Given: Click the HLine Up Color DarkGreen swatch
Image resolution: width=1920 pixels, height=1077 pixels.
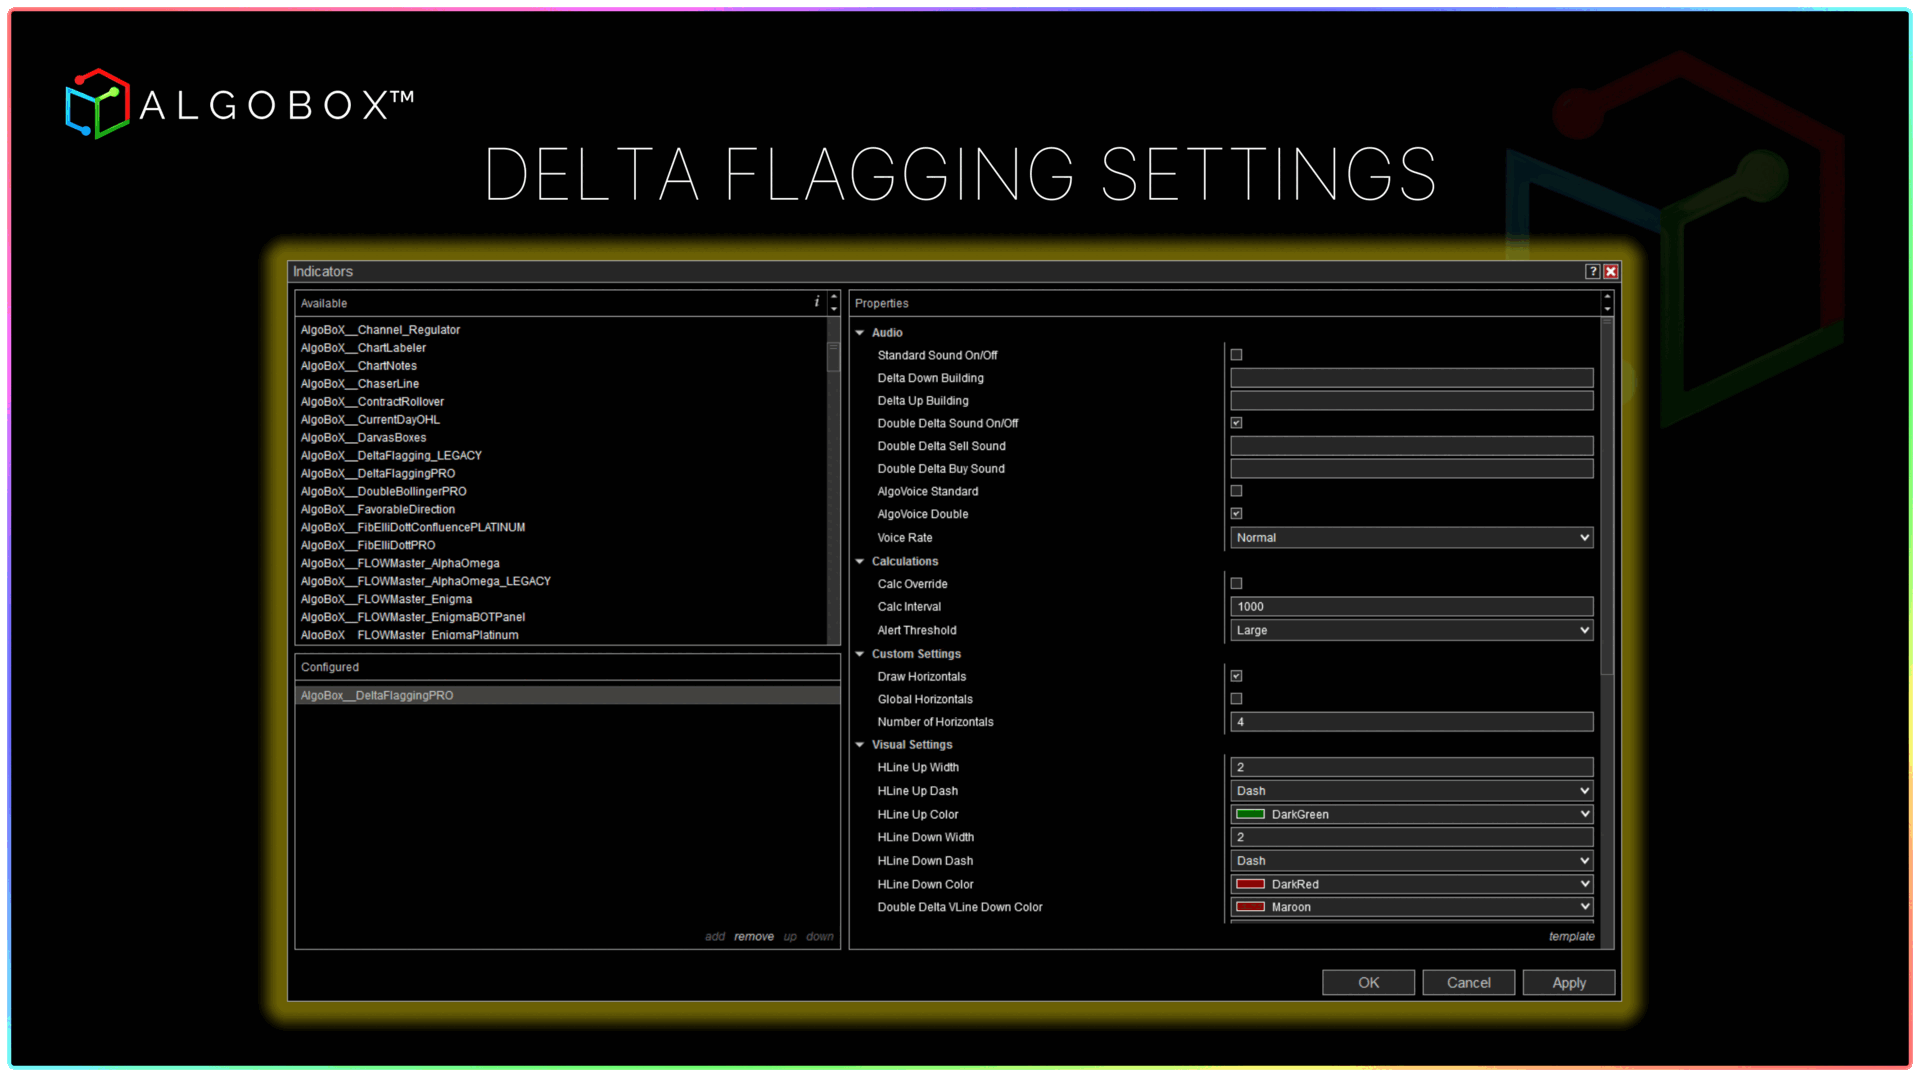Looking at the screenshot, I should click(1250, 815).
